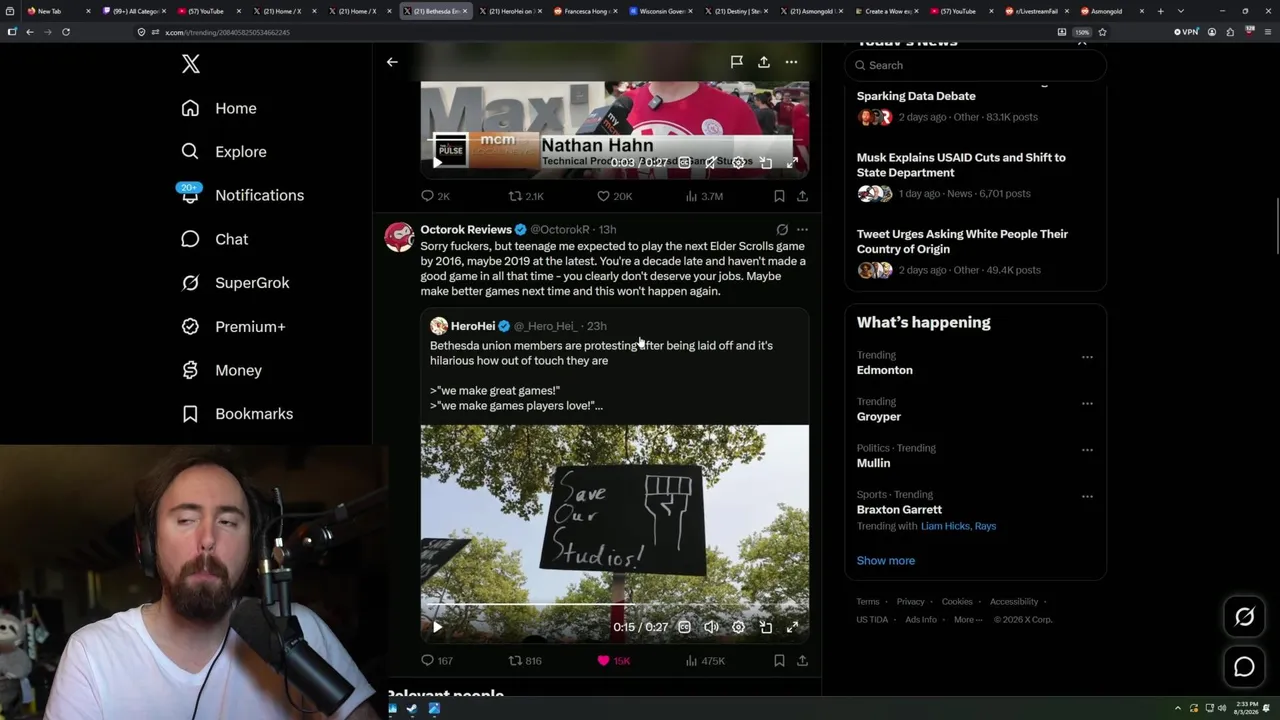Screen dimensions: 1280x720
Task: Open Bookmarks in the sidebar
Action: pos(237,414)
